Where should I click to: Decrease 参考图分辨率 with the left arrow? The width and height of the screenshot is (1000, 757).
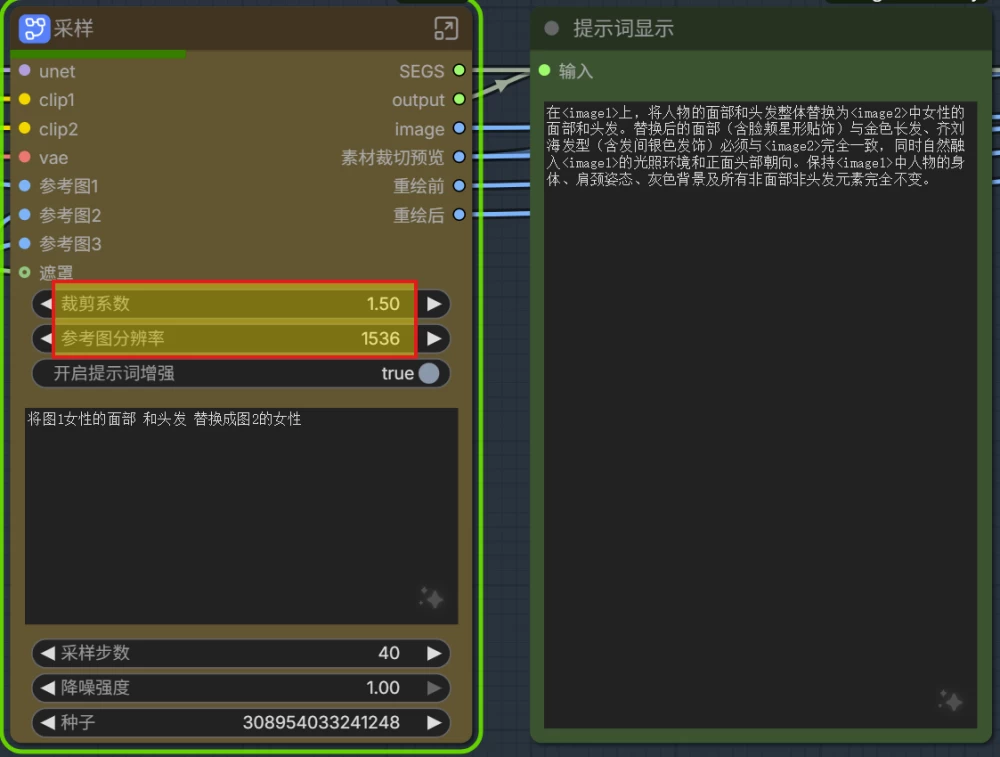tap(45, 339)
